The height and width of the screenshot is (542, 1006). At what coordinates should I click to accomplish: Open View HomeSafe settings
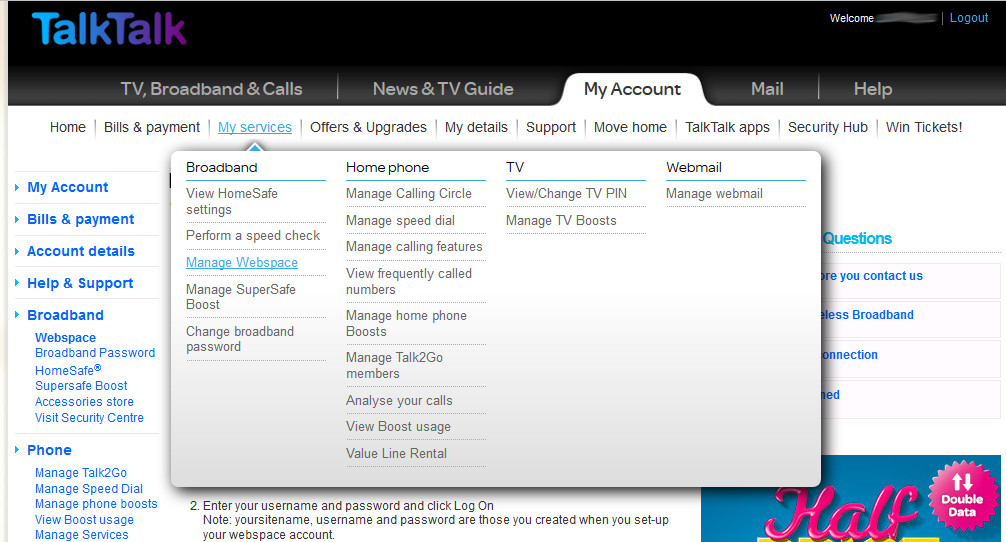pyautogui.click(x=232, y=201)
